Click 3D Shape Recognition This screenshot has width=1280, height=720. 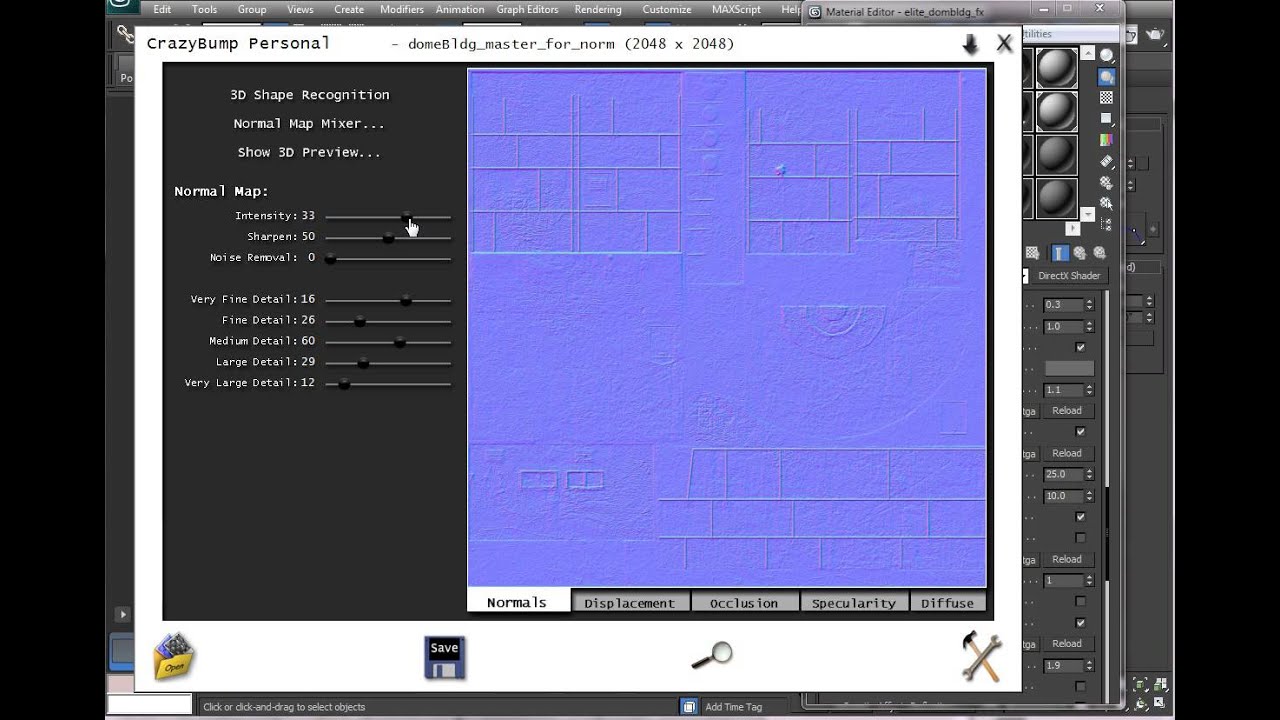point(310,95)
